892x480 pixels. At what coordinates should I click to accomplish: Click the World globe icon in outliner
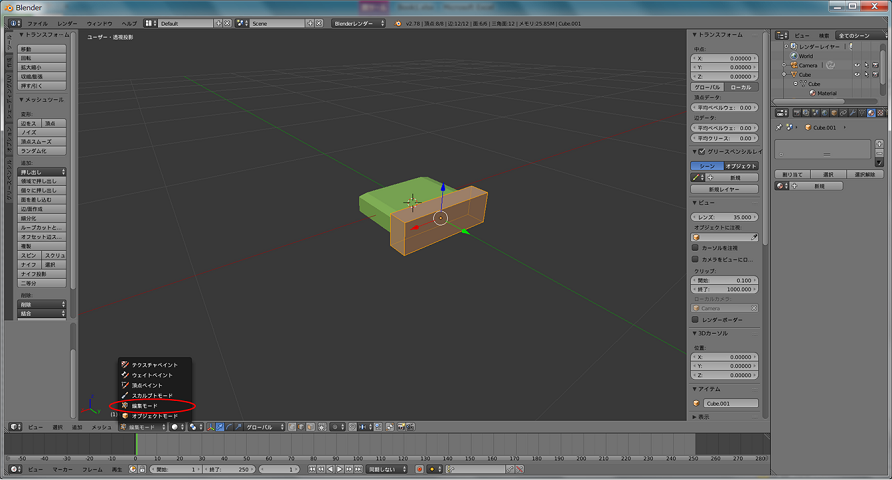tap(794, 56)
